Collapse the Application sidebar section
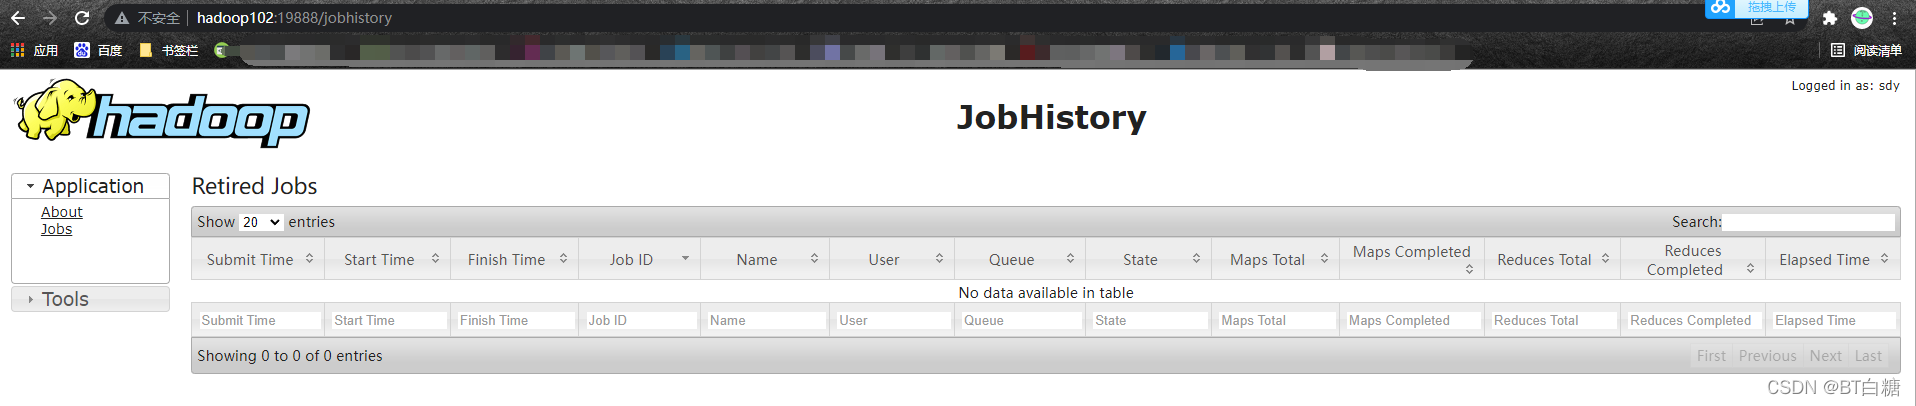Image resolution: width=1916 pixels, height=406 pixels. point(90,186)
